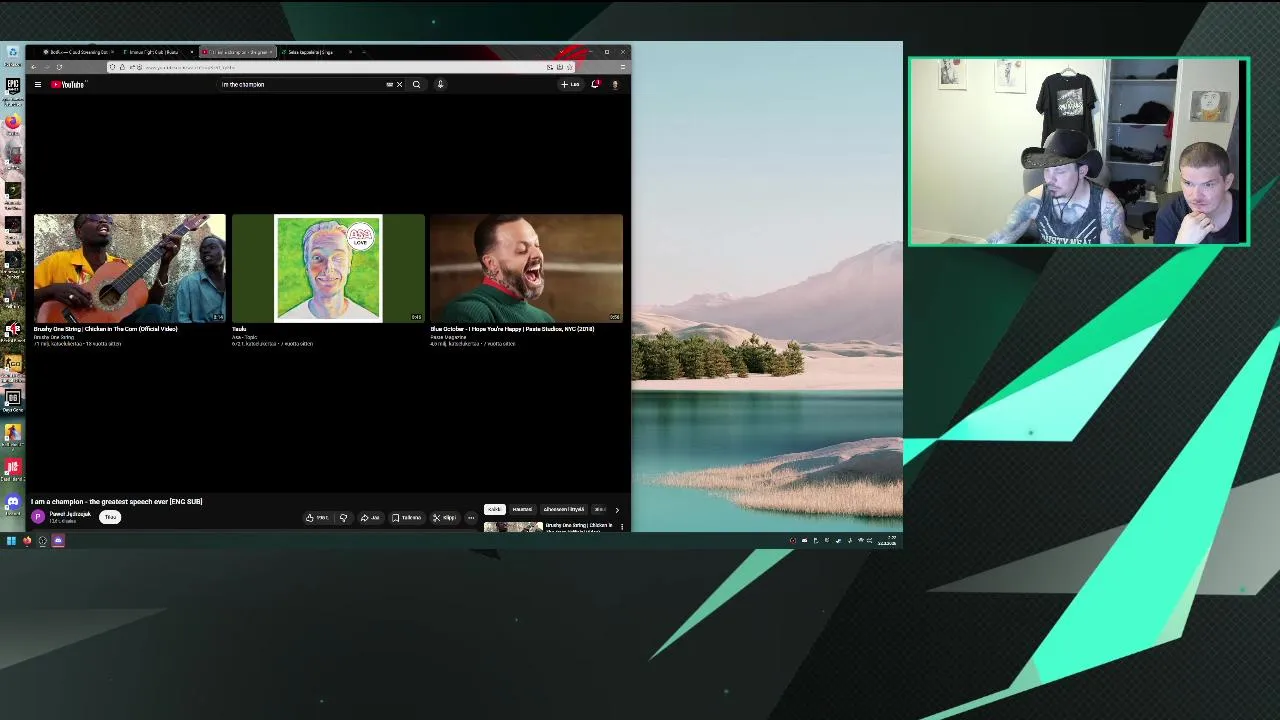This screenshot has height=720, width=1280.
Task: Focus the YouTube search field
Action: 300,85
